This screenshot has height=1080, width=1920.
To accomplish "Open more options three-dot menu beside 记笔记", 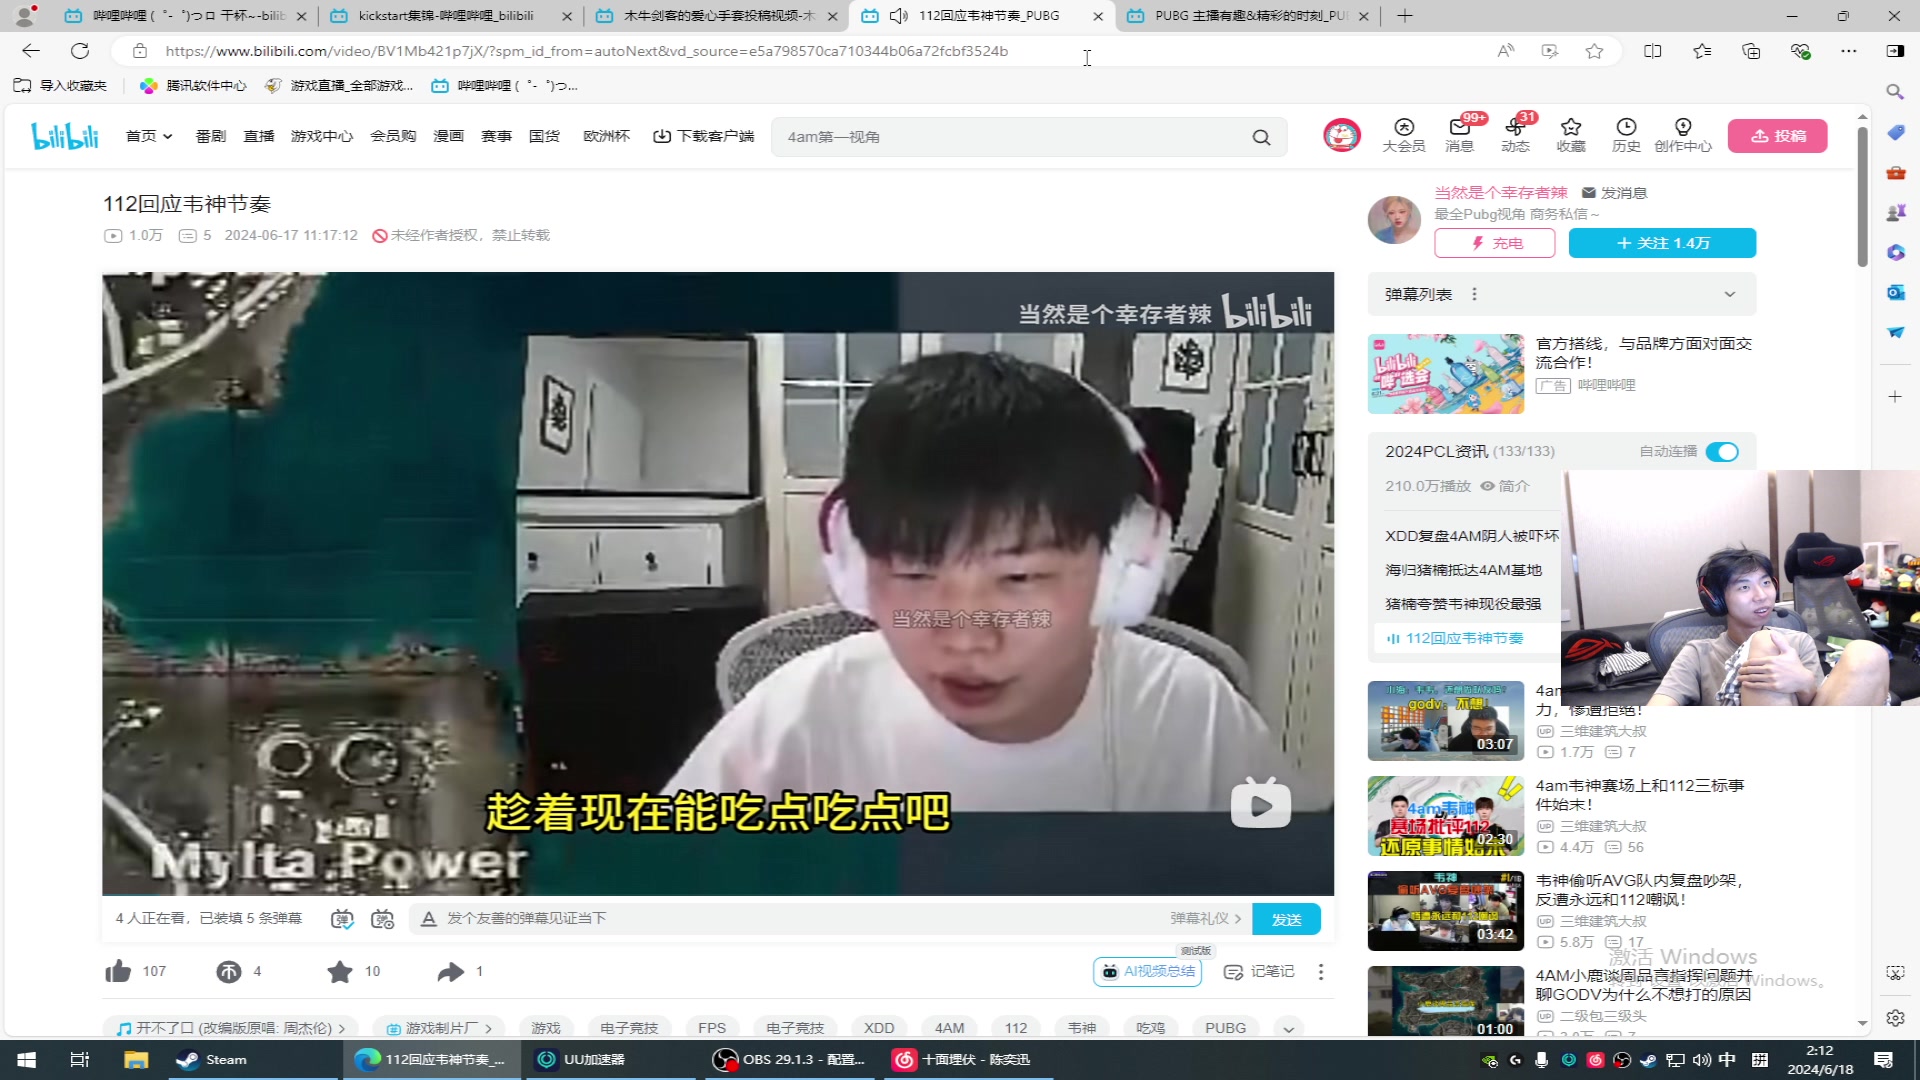I will tap(1321, 971).
